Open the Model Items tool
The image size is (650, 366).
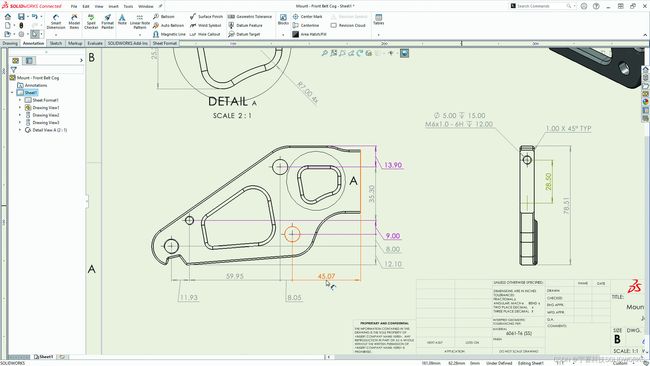click(74, 22)
